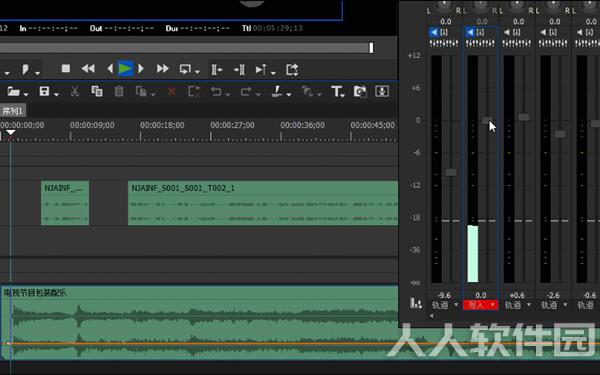Open the red 写入 mode dropdown
Viewport: 600px width, 375px height.
click(480, 305)
